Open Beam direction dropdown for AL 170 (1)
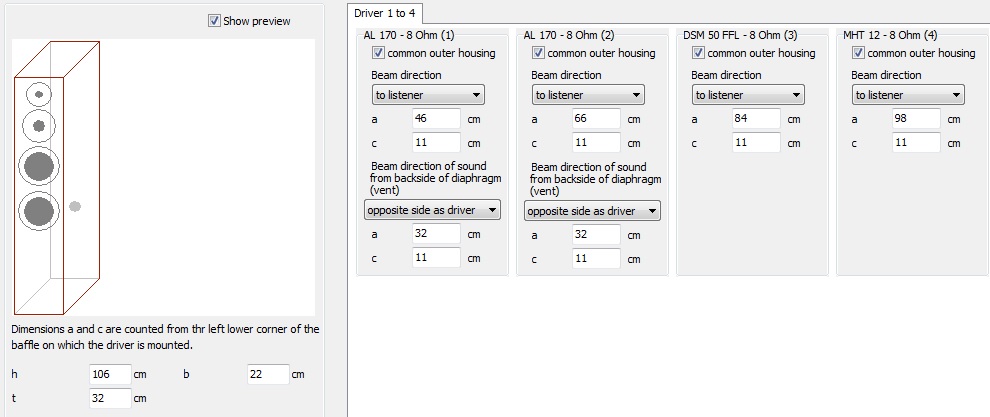 (427, 95)
